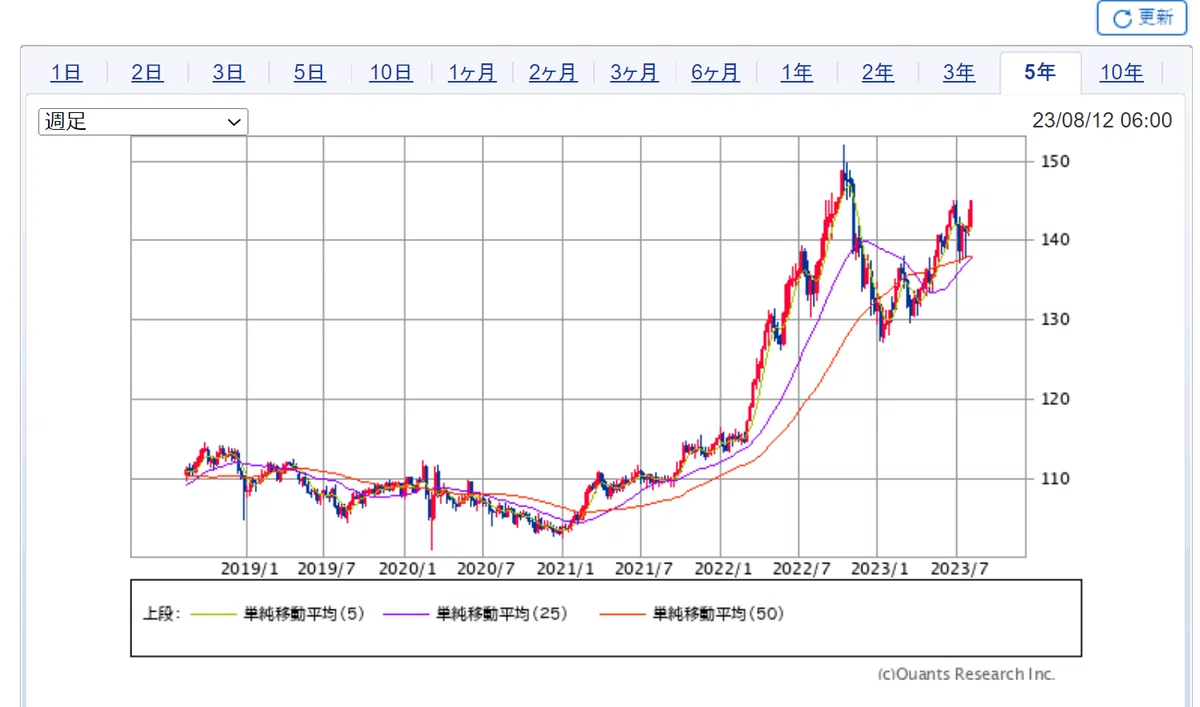Select the 3ヶ月 range tab
Image resolution: width=1200 pixels, height=707 pixels.
pyautogui.click(x=634, y=72)
